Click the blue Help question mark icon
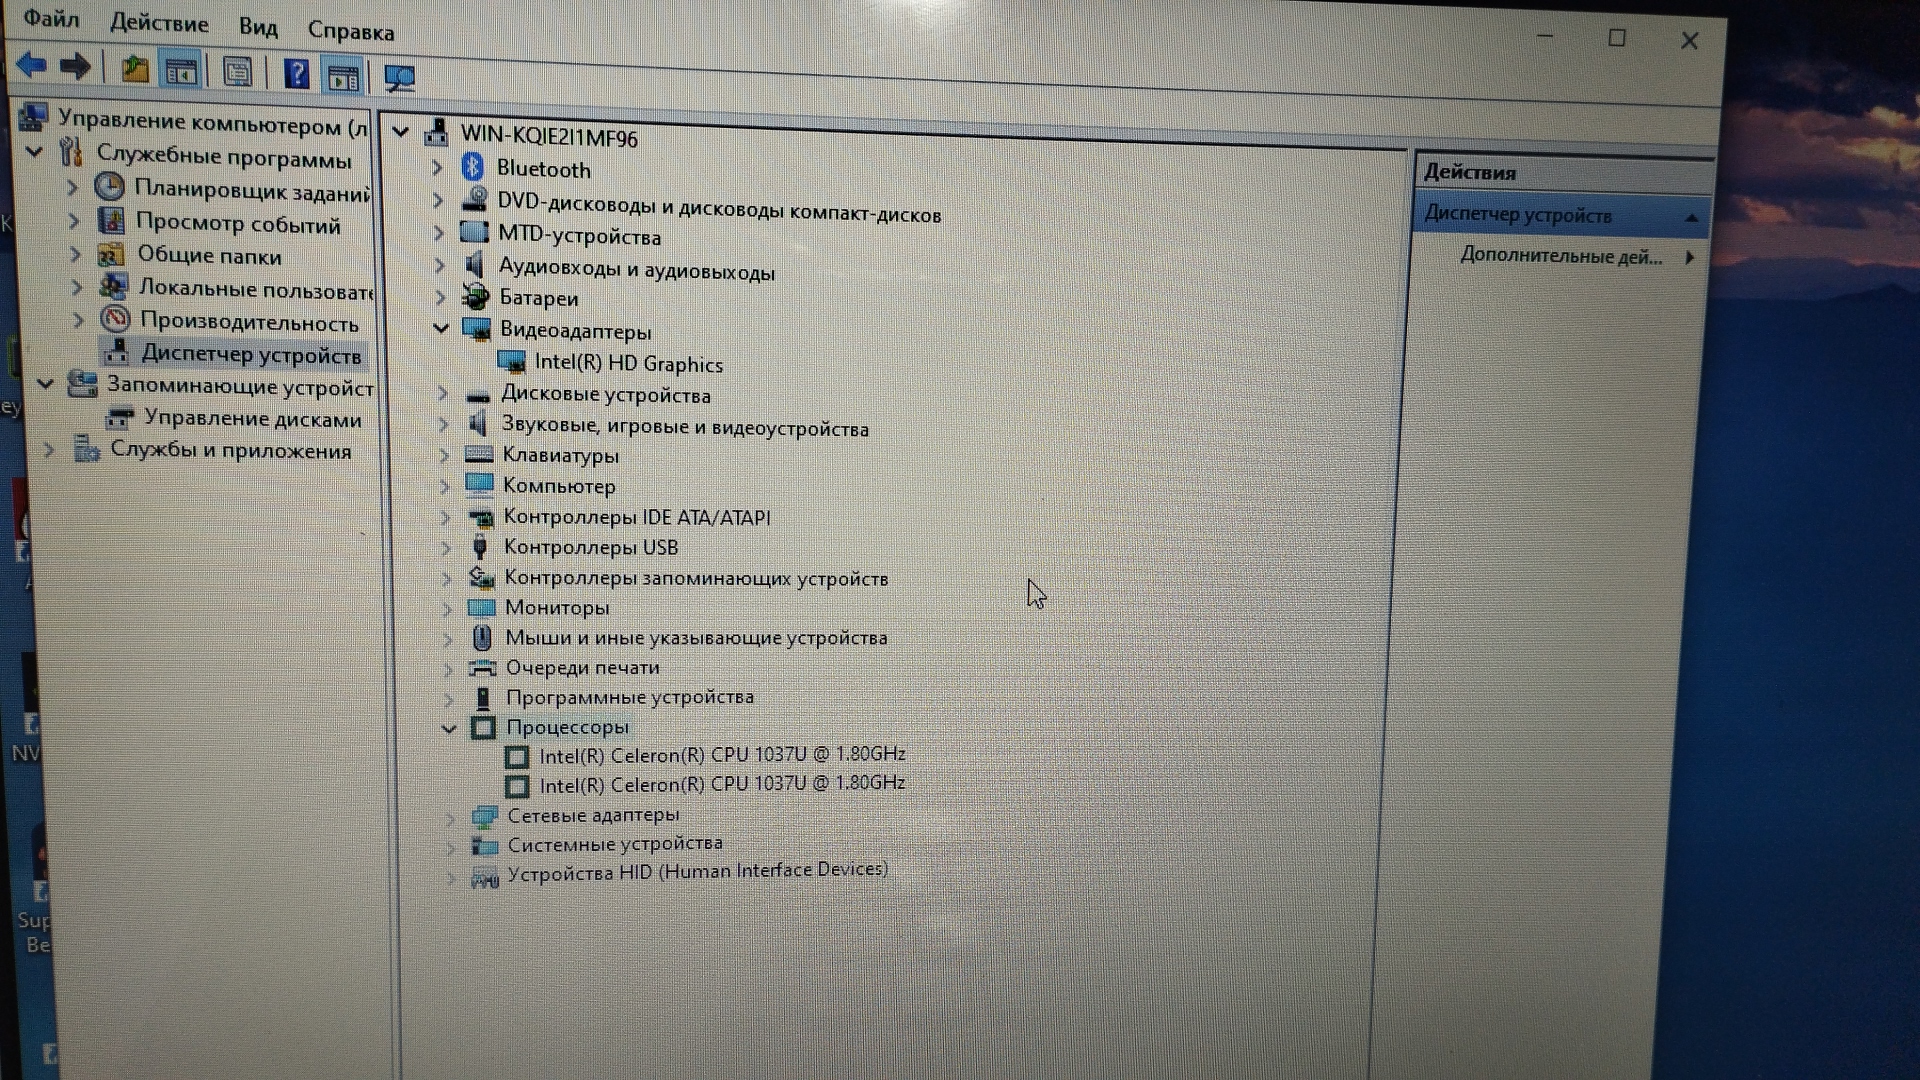 coord(296,74)
